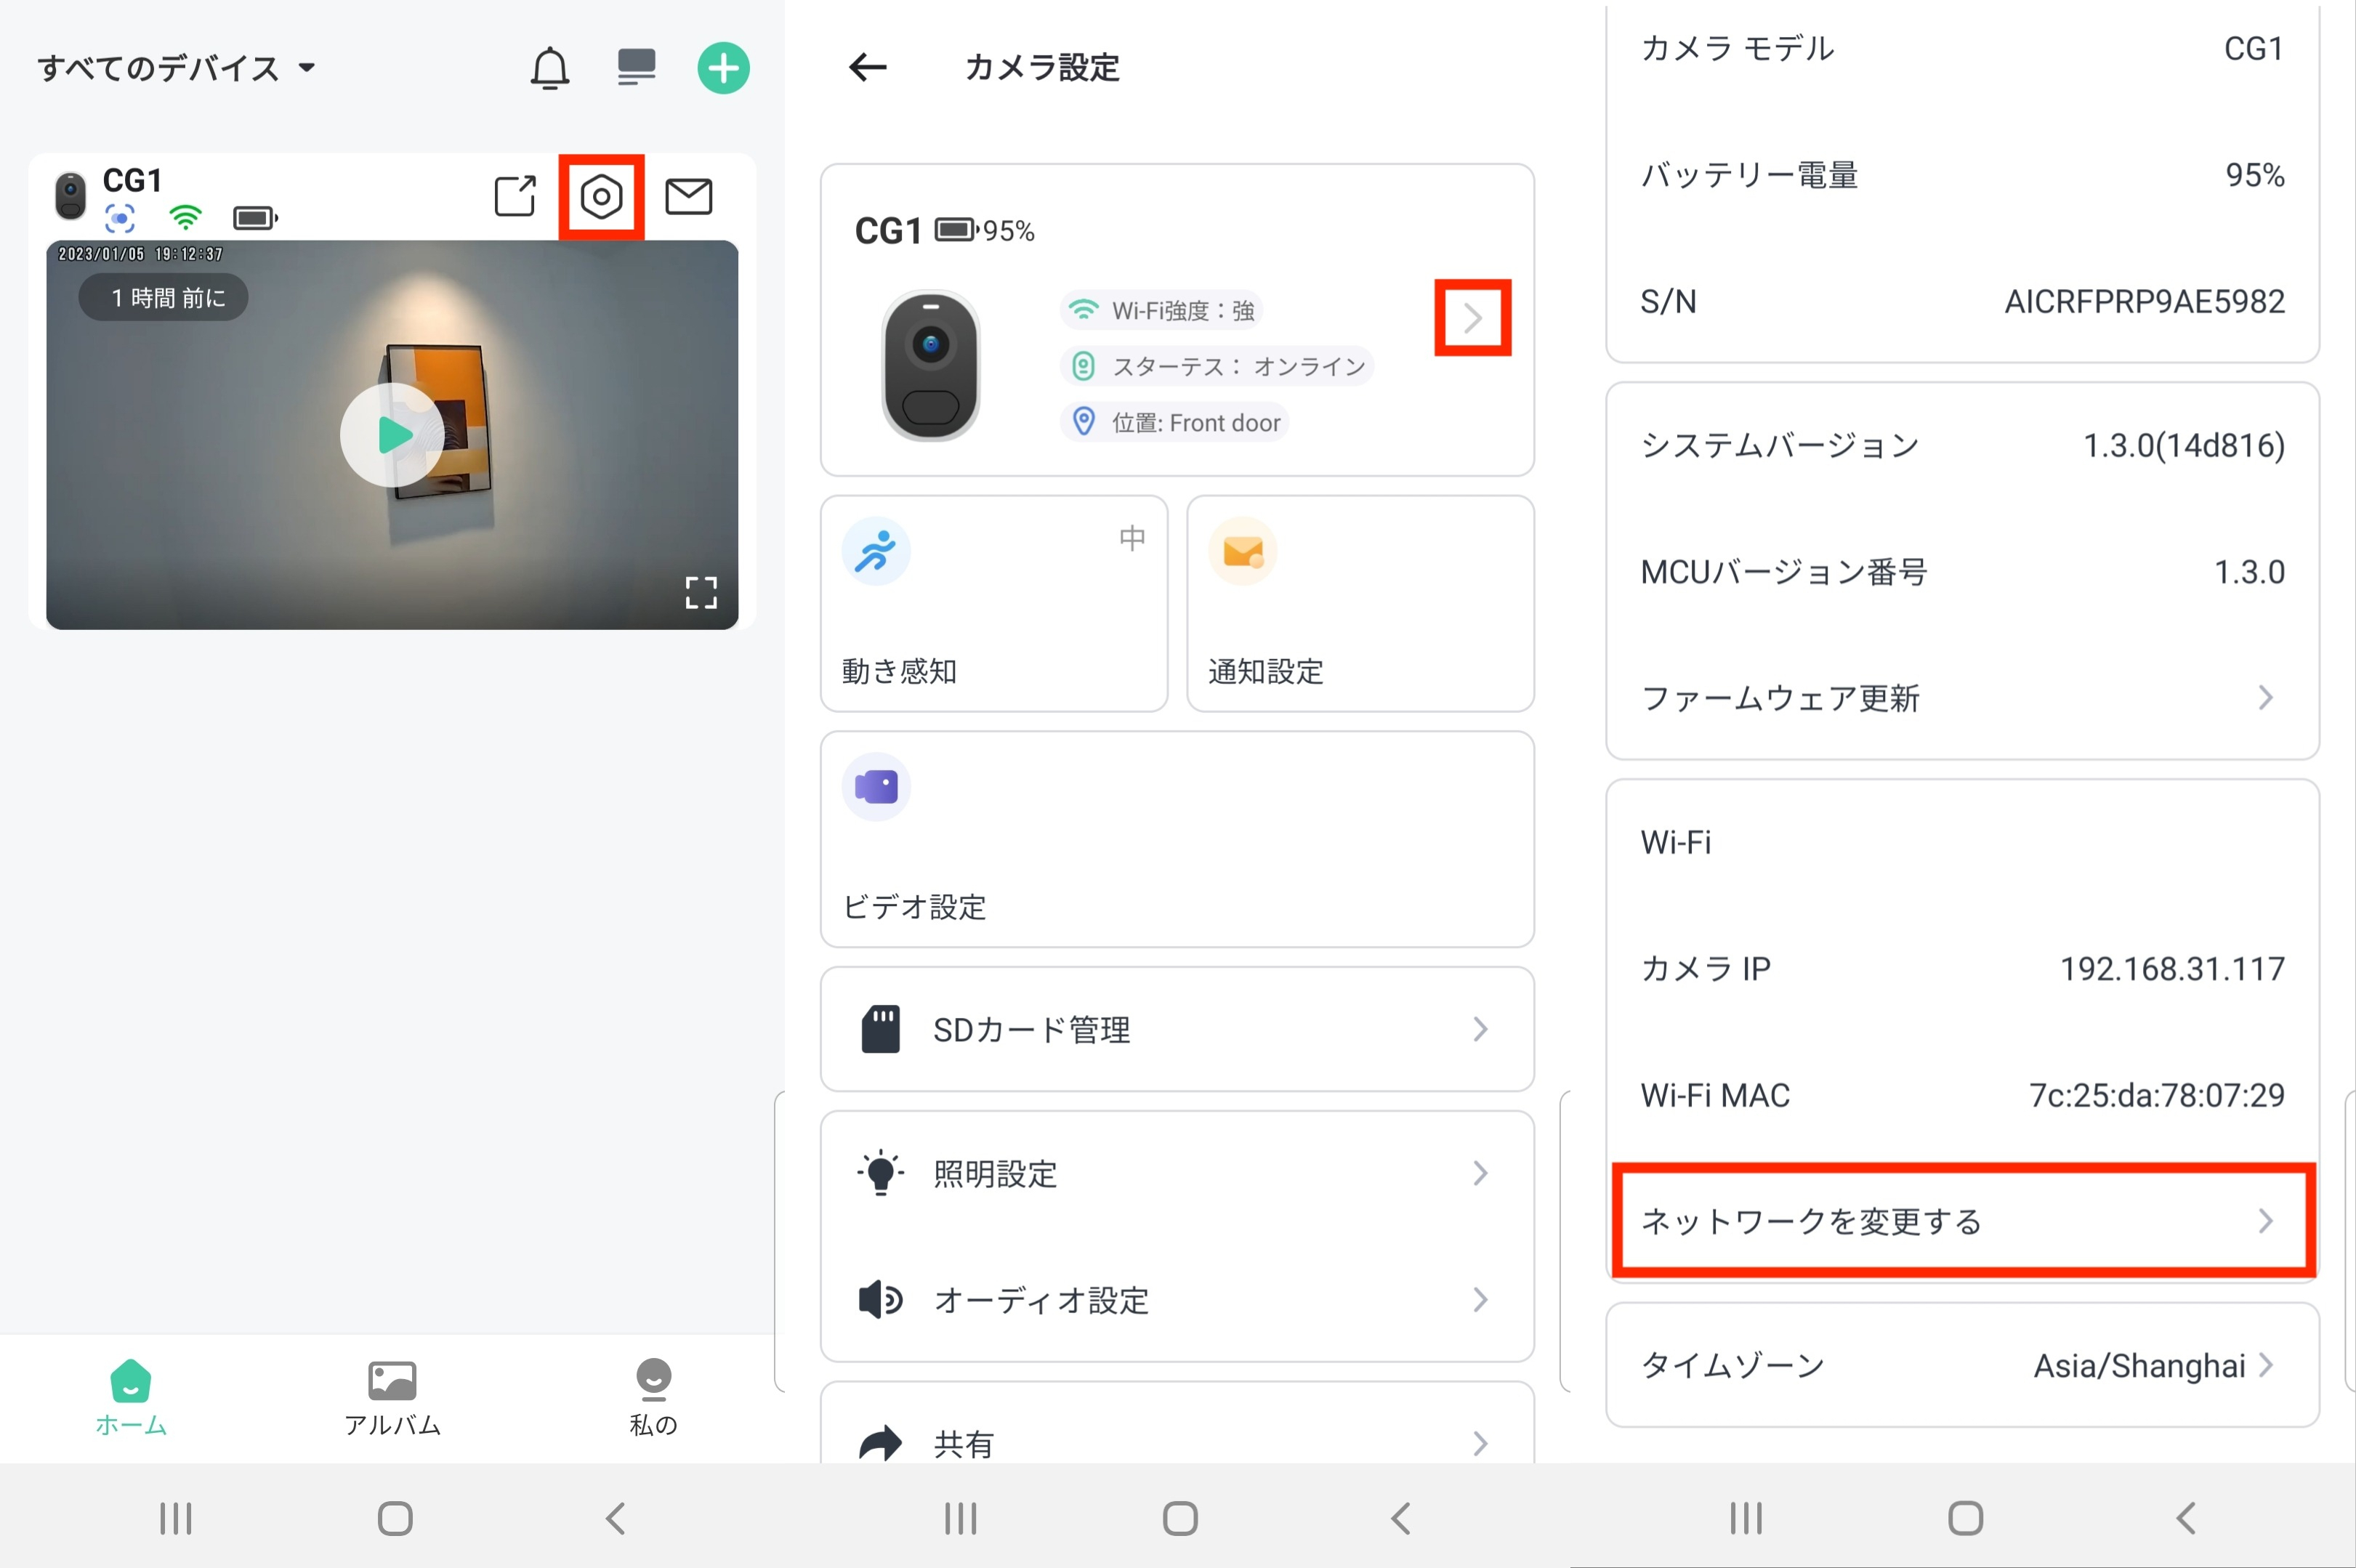This screenshot has height=1568, width=2356.
Task: Tap the speaker icon for オーディオ設定
Action: coord(880,1300)
